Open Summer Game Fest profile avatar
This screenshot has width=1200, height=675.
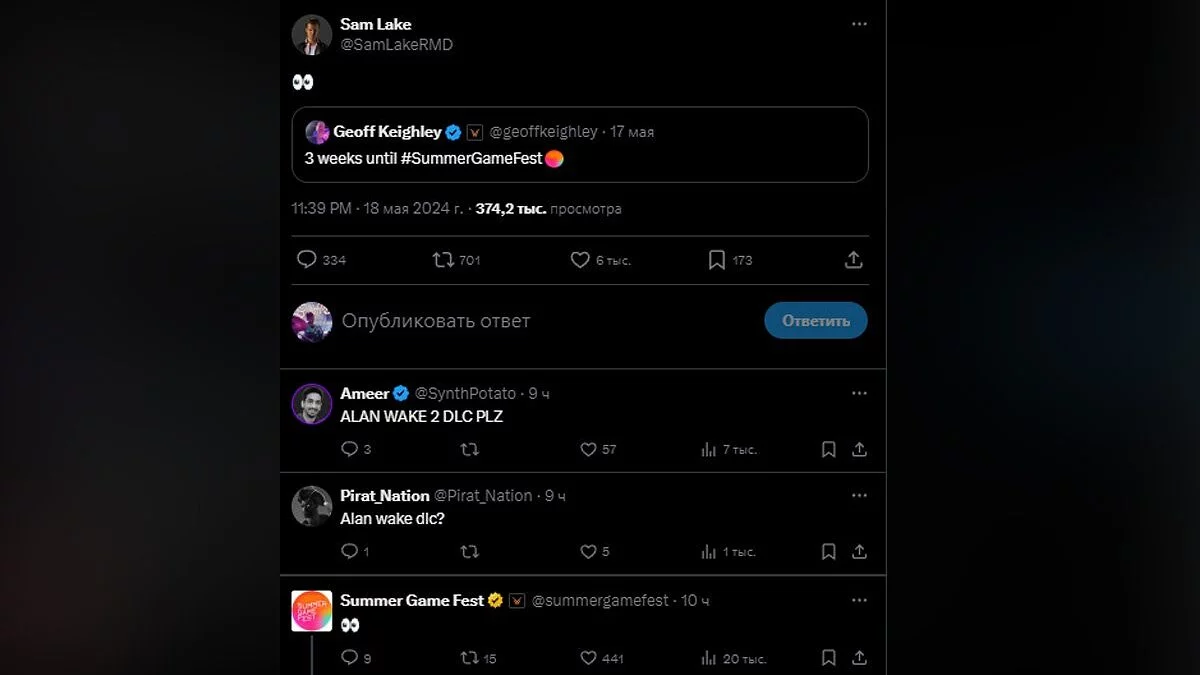tap(311, 610)
